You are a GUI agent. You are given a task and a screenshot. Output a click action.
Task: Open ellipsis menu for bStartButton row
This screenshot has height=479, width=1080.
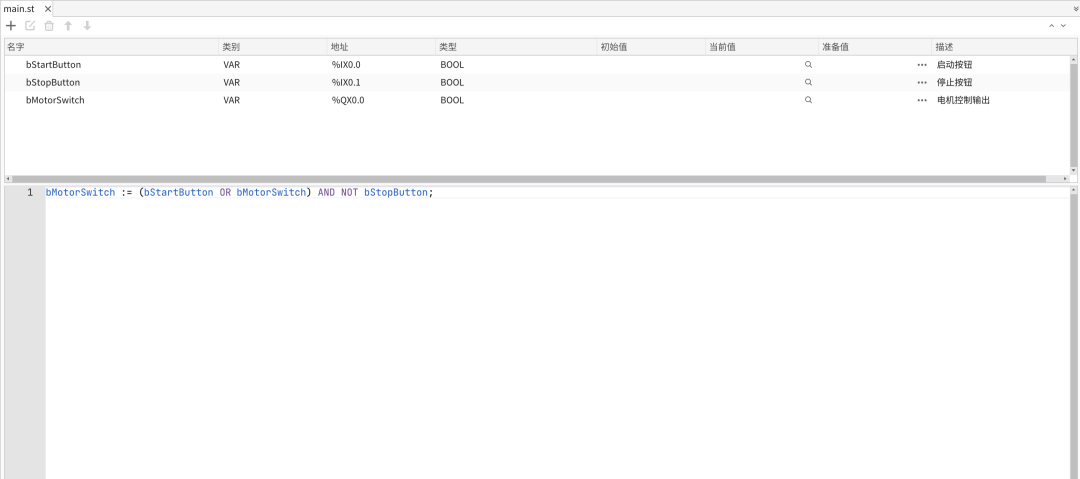click(922, 64)
